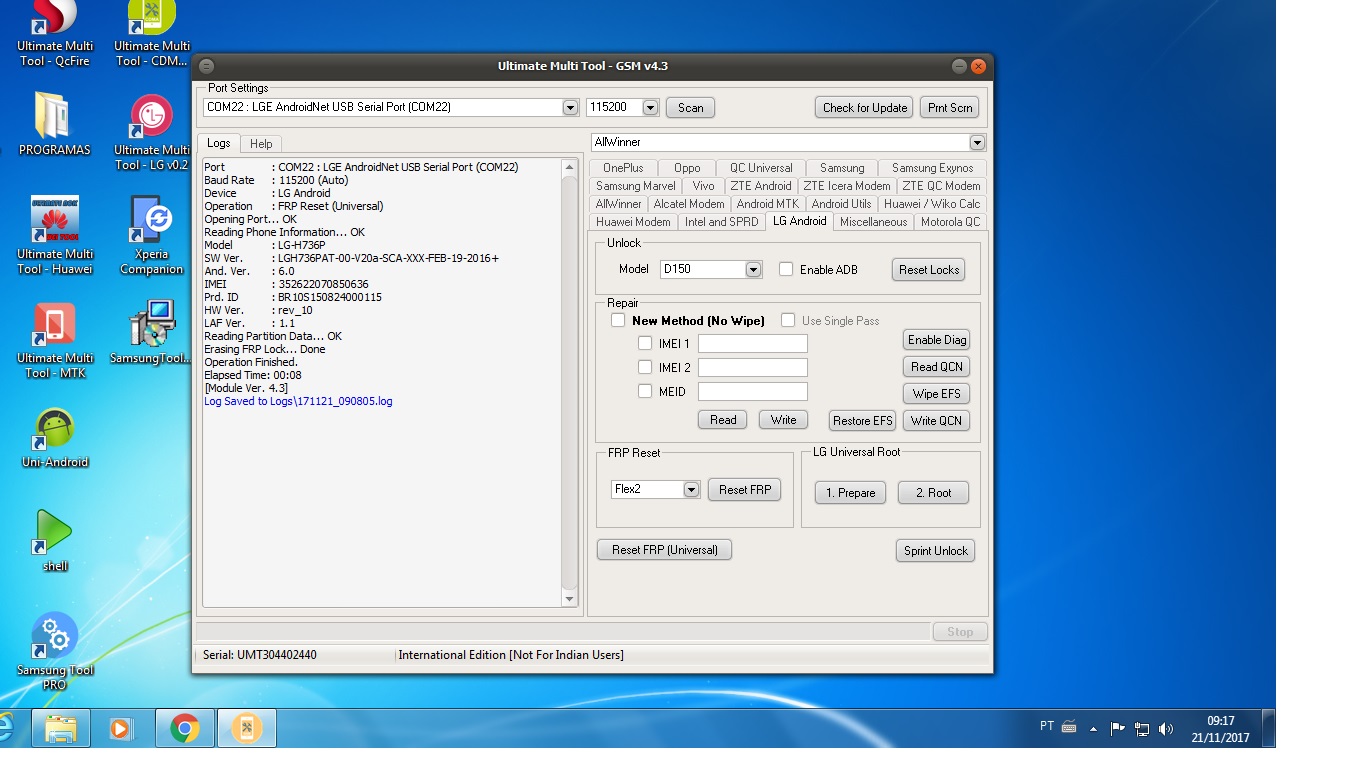1366x768 pixels.
Task: Open the Miscellaneous tab
Action: pyautogui.click(x=874, y=222)
